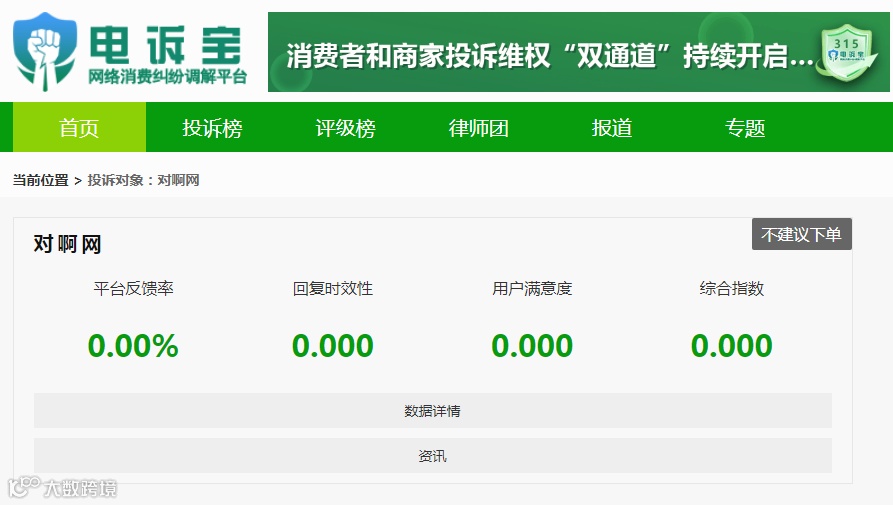
Task: Click the 0.00% feedback rate value
Action: (x=133, y=346)
